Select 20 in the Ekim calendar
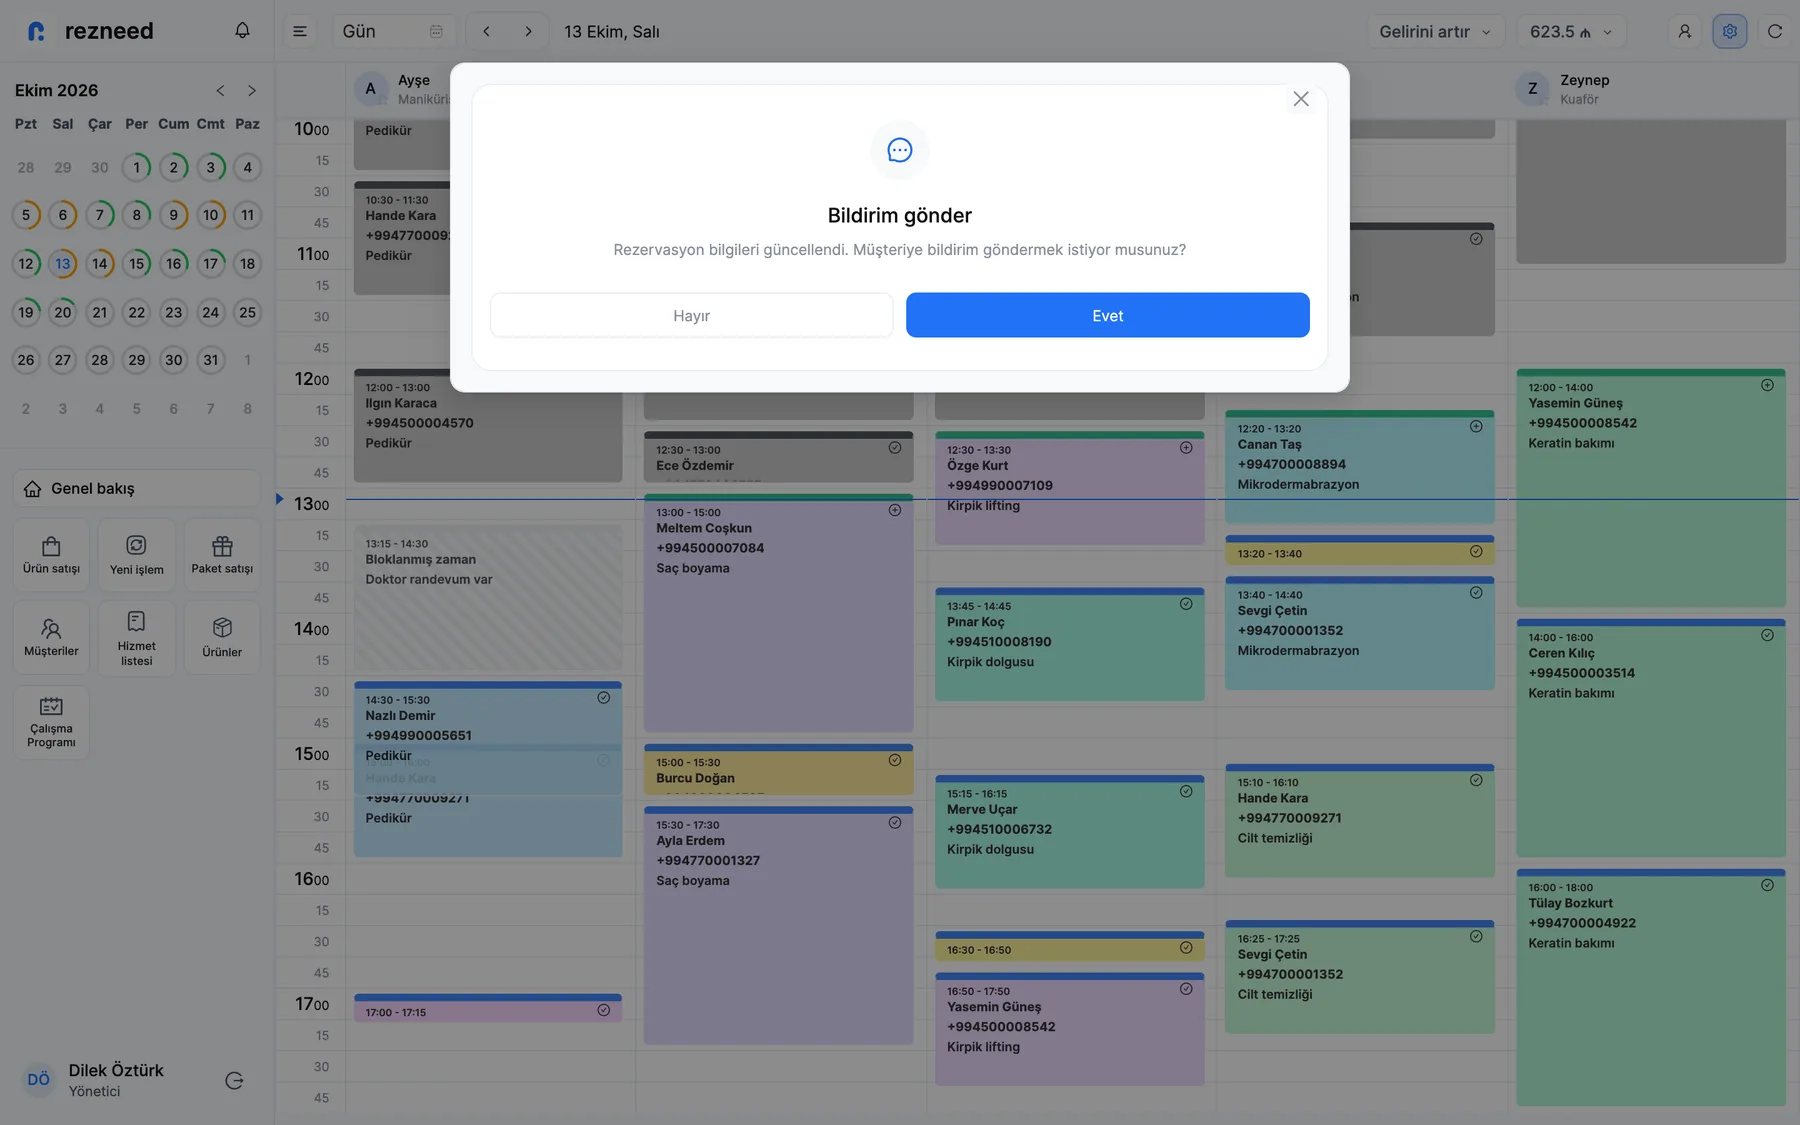 [63, 312]
